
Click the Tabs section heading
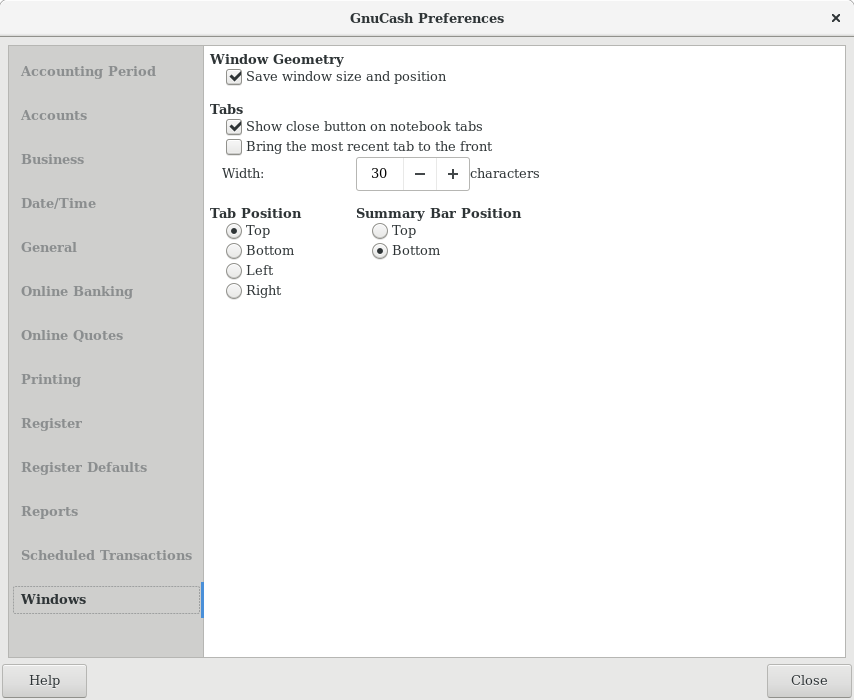[x=227, y=109]
